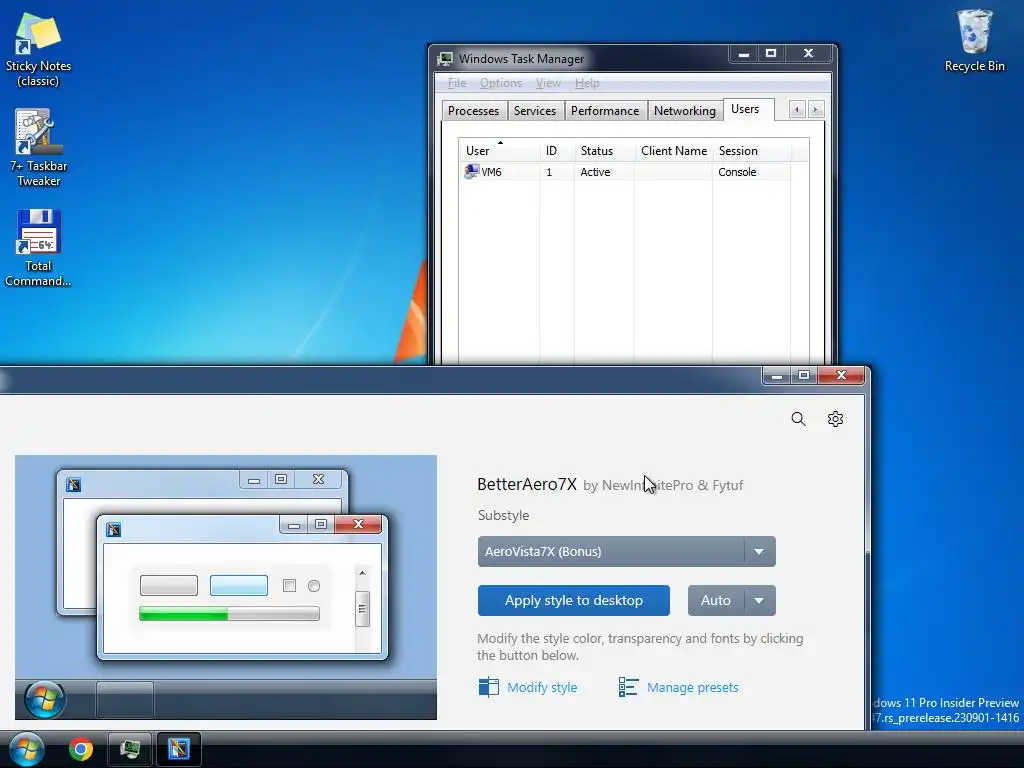Click the Windows Start orb on taskbar
Viewport: 1024px width, 768px height.
tap(27, 749)
